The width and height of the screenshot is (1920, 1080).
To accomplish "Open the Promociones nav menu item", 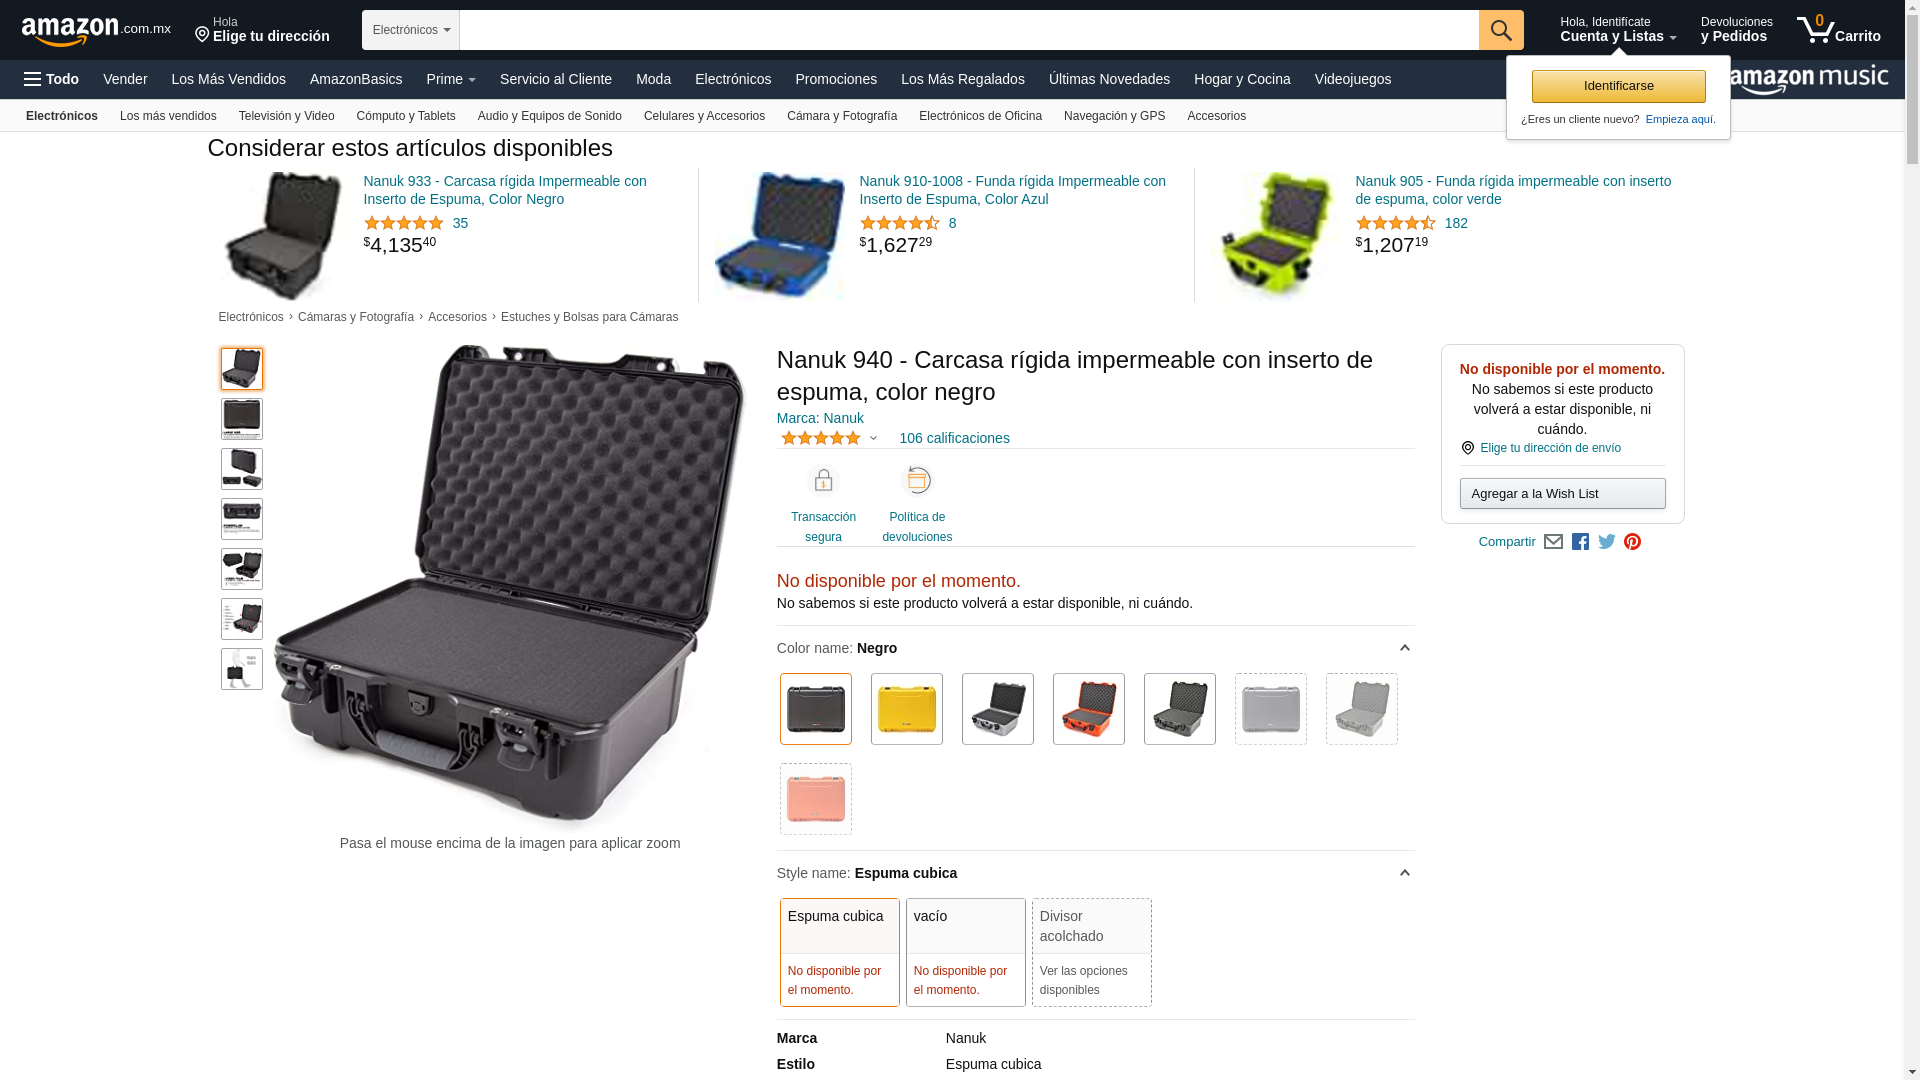I will coord(836,79).
